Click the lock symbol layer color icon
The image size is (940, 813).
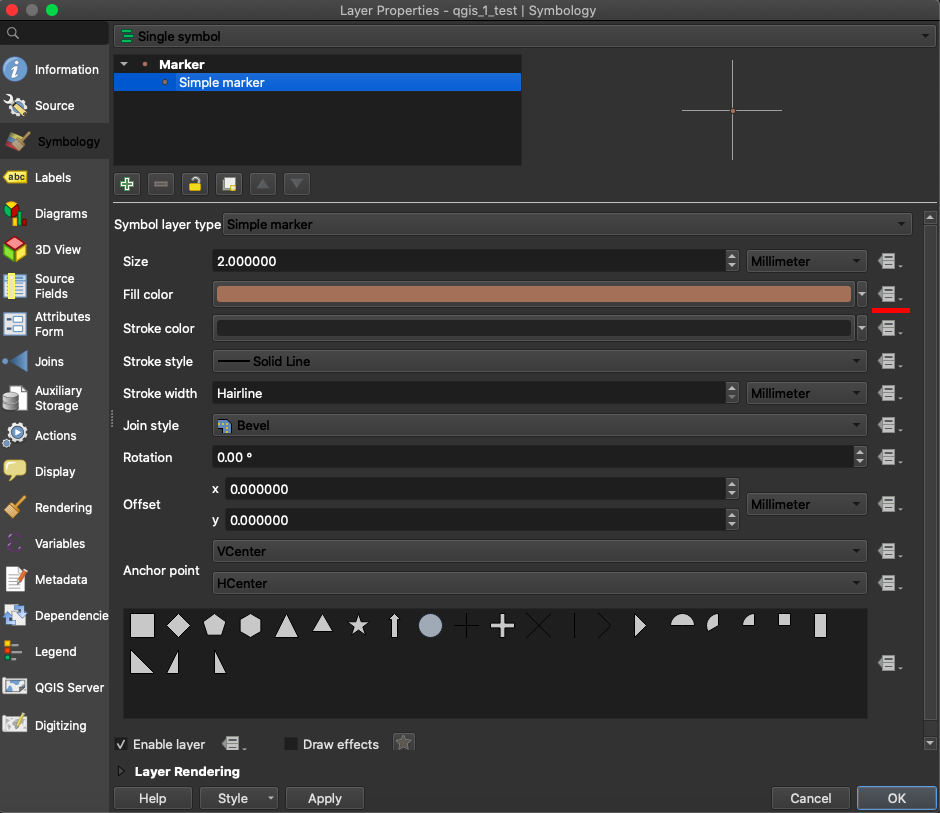pos(195,184)
